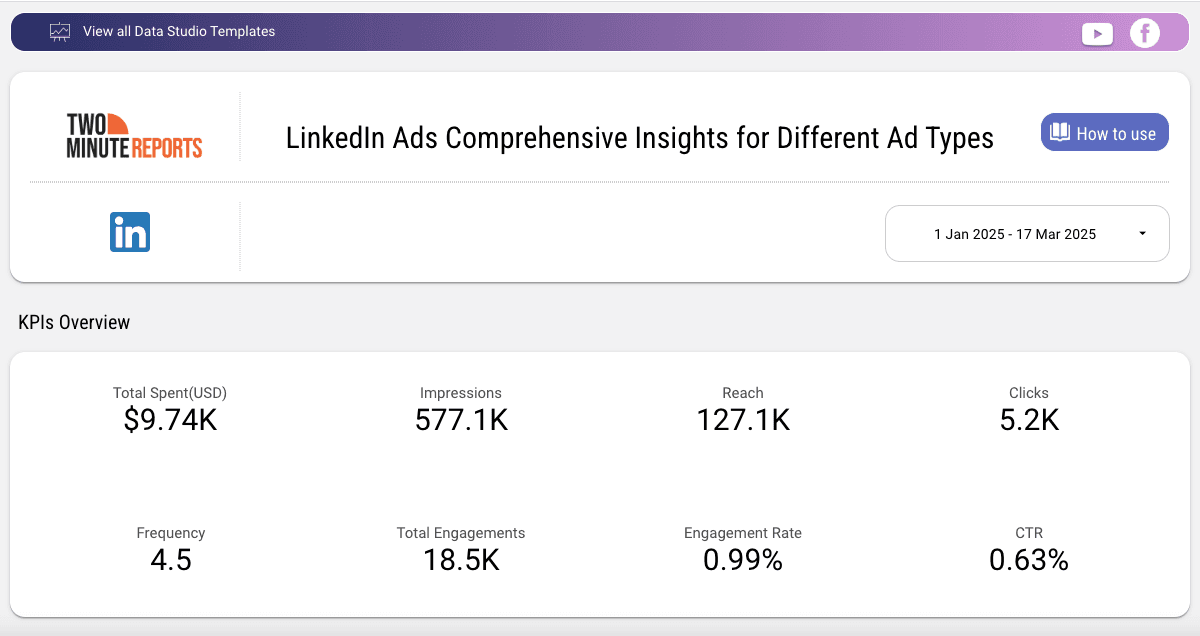
Task: Click the LinkedIn logo icon
Action: coord(130,232)
